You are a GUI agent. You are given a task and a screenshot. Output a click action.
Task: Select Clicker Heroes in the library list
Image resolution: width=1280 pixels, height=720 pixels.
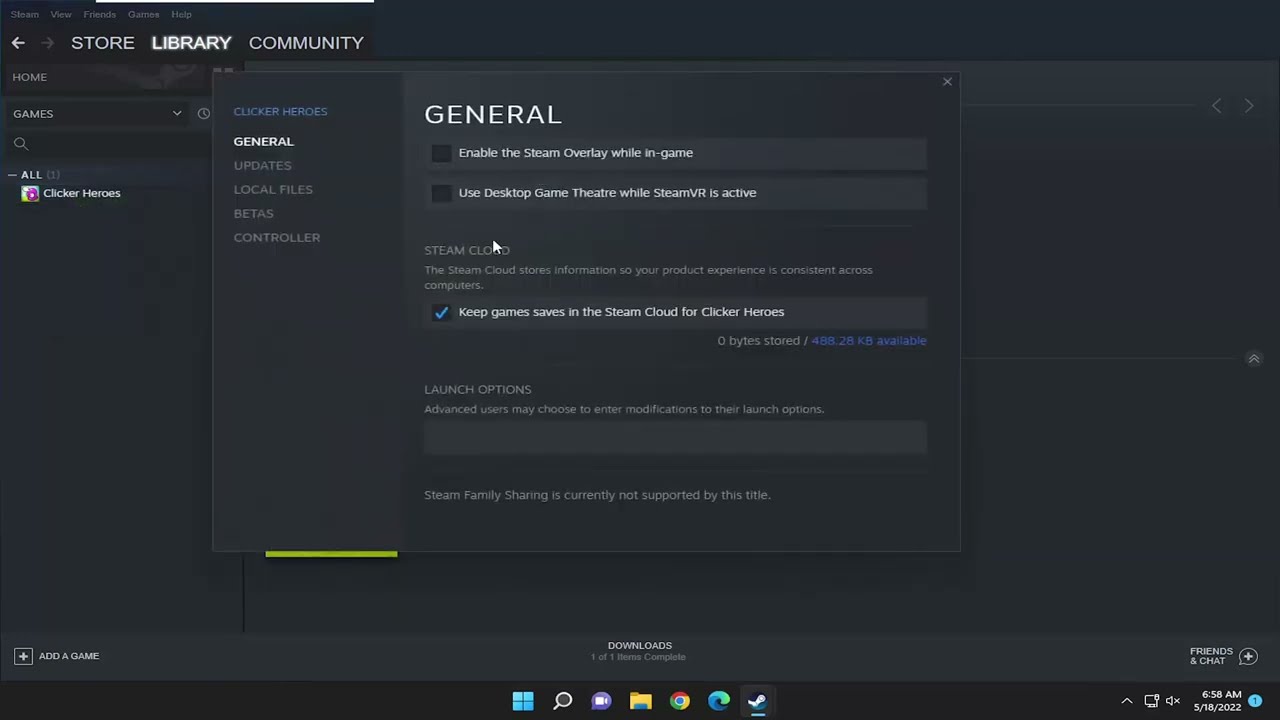(81, 193)
